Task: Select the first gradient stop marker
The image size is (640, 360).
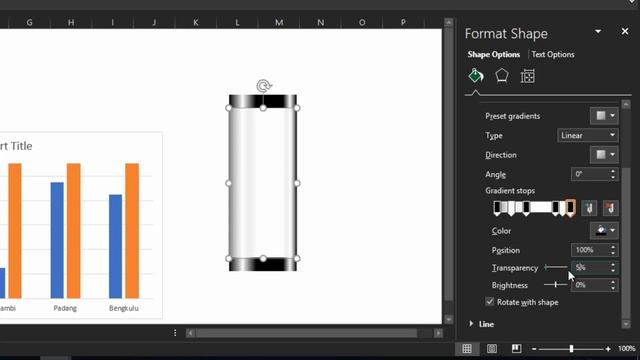Action: click(497, 208)
